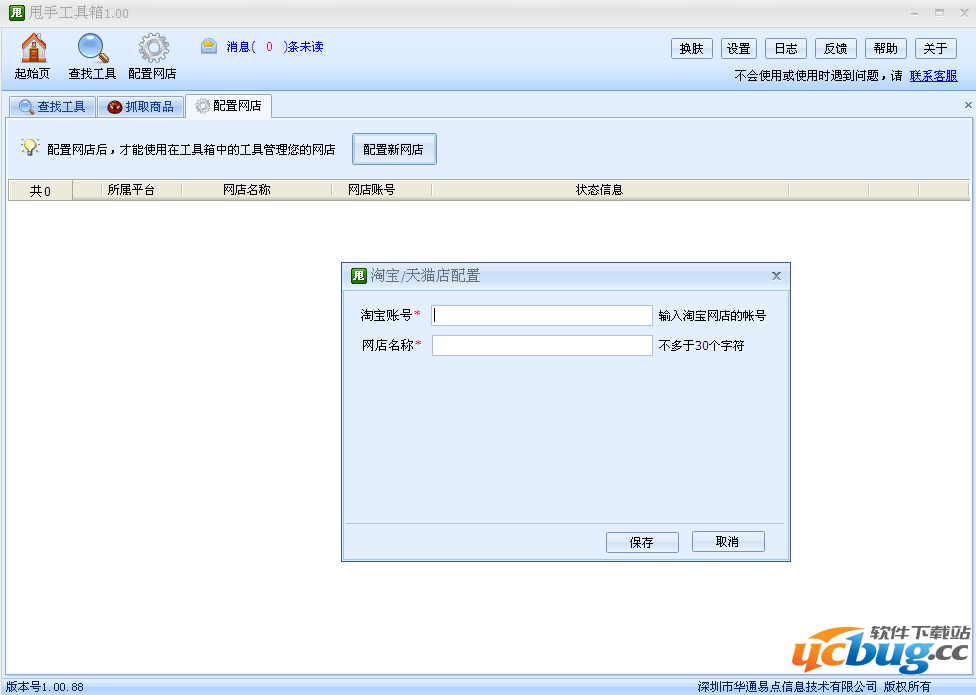This screenshot has height=695, width=976.
Task: Click the yellow message envelope icon
Action: (x=208, y=45)
